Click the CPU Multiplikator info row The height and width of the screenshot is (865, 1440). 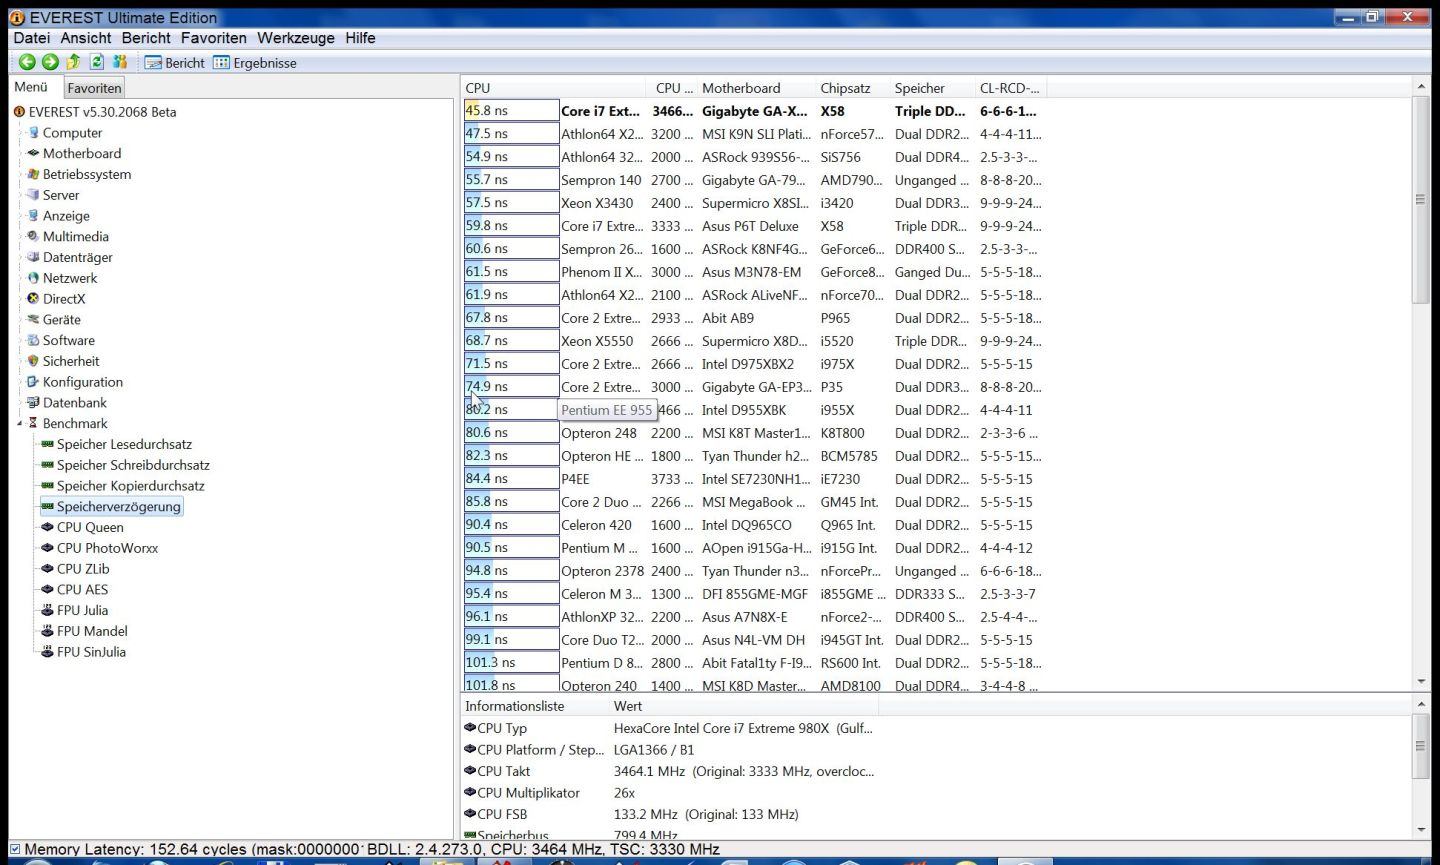[668, 793]
